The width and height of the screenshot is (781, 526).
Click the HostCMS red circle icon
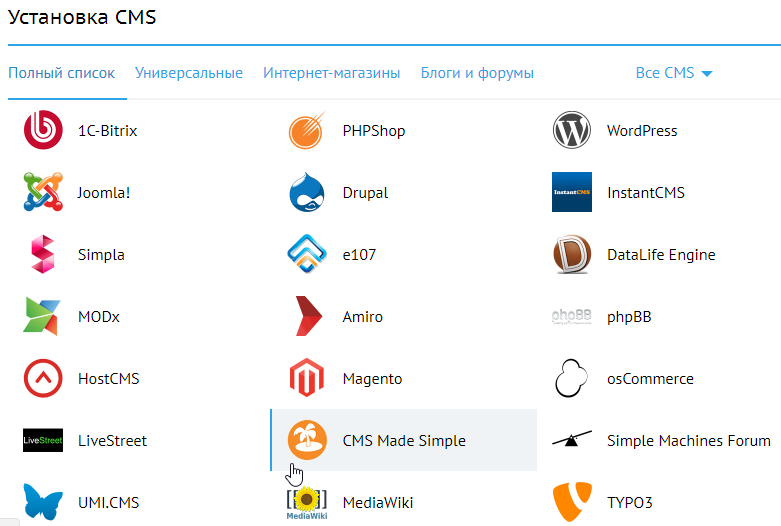43,378
